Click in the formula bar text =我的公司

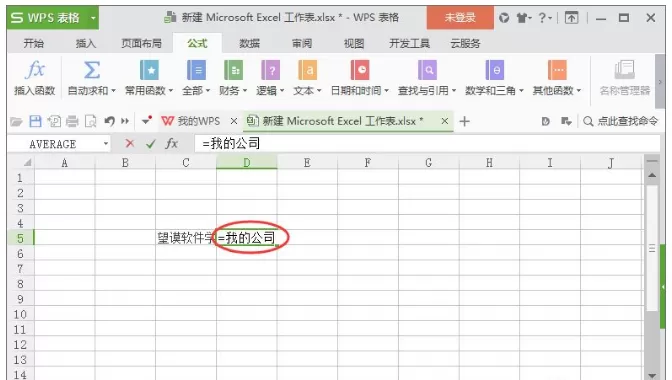pyautogui.click(x=231, y=144)
